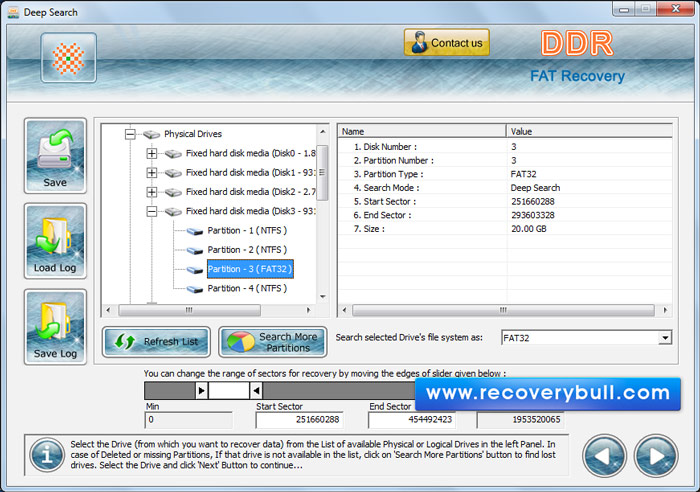Click details table scroll right arrow
Image resolution: width=700 pixels, height=492 pixels.
[665, 310]
